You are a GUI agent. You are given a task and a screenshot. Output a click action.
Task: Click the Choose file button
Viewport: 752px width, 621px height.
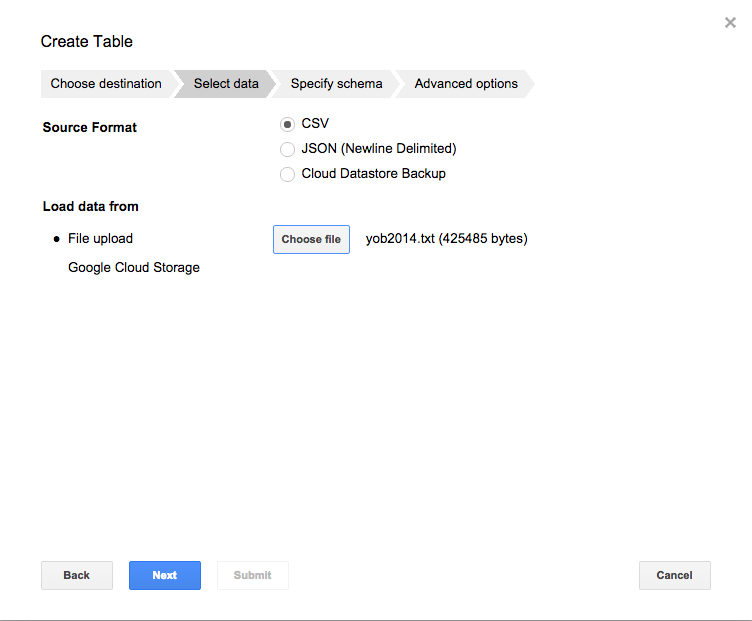coord(311,239)
